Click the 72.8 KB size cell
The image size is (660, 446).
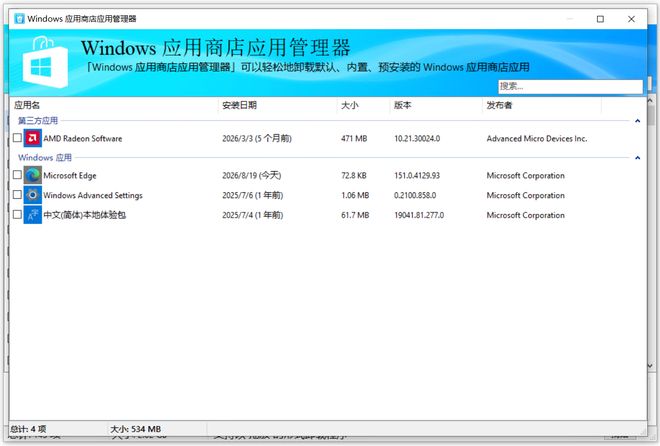coord(354,175)
